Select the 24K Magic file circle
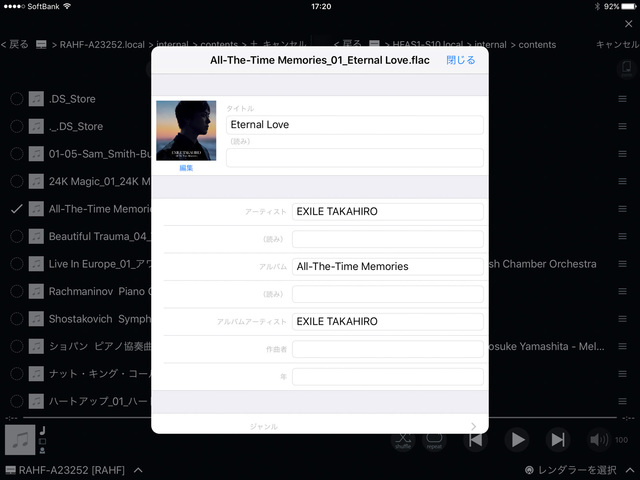 pyautogui.click(x=17, y=181)
